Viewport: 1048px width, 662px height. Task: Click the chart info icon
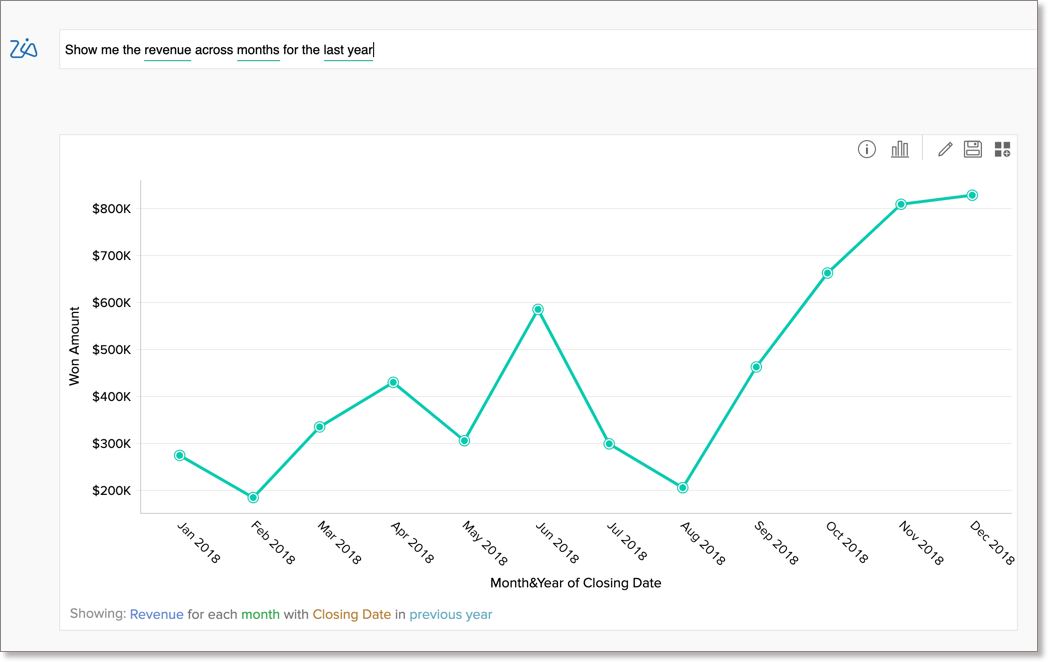[x=867, y=149]
